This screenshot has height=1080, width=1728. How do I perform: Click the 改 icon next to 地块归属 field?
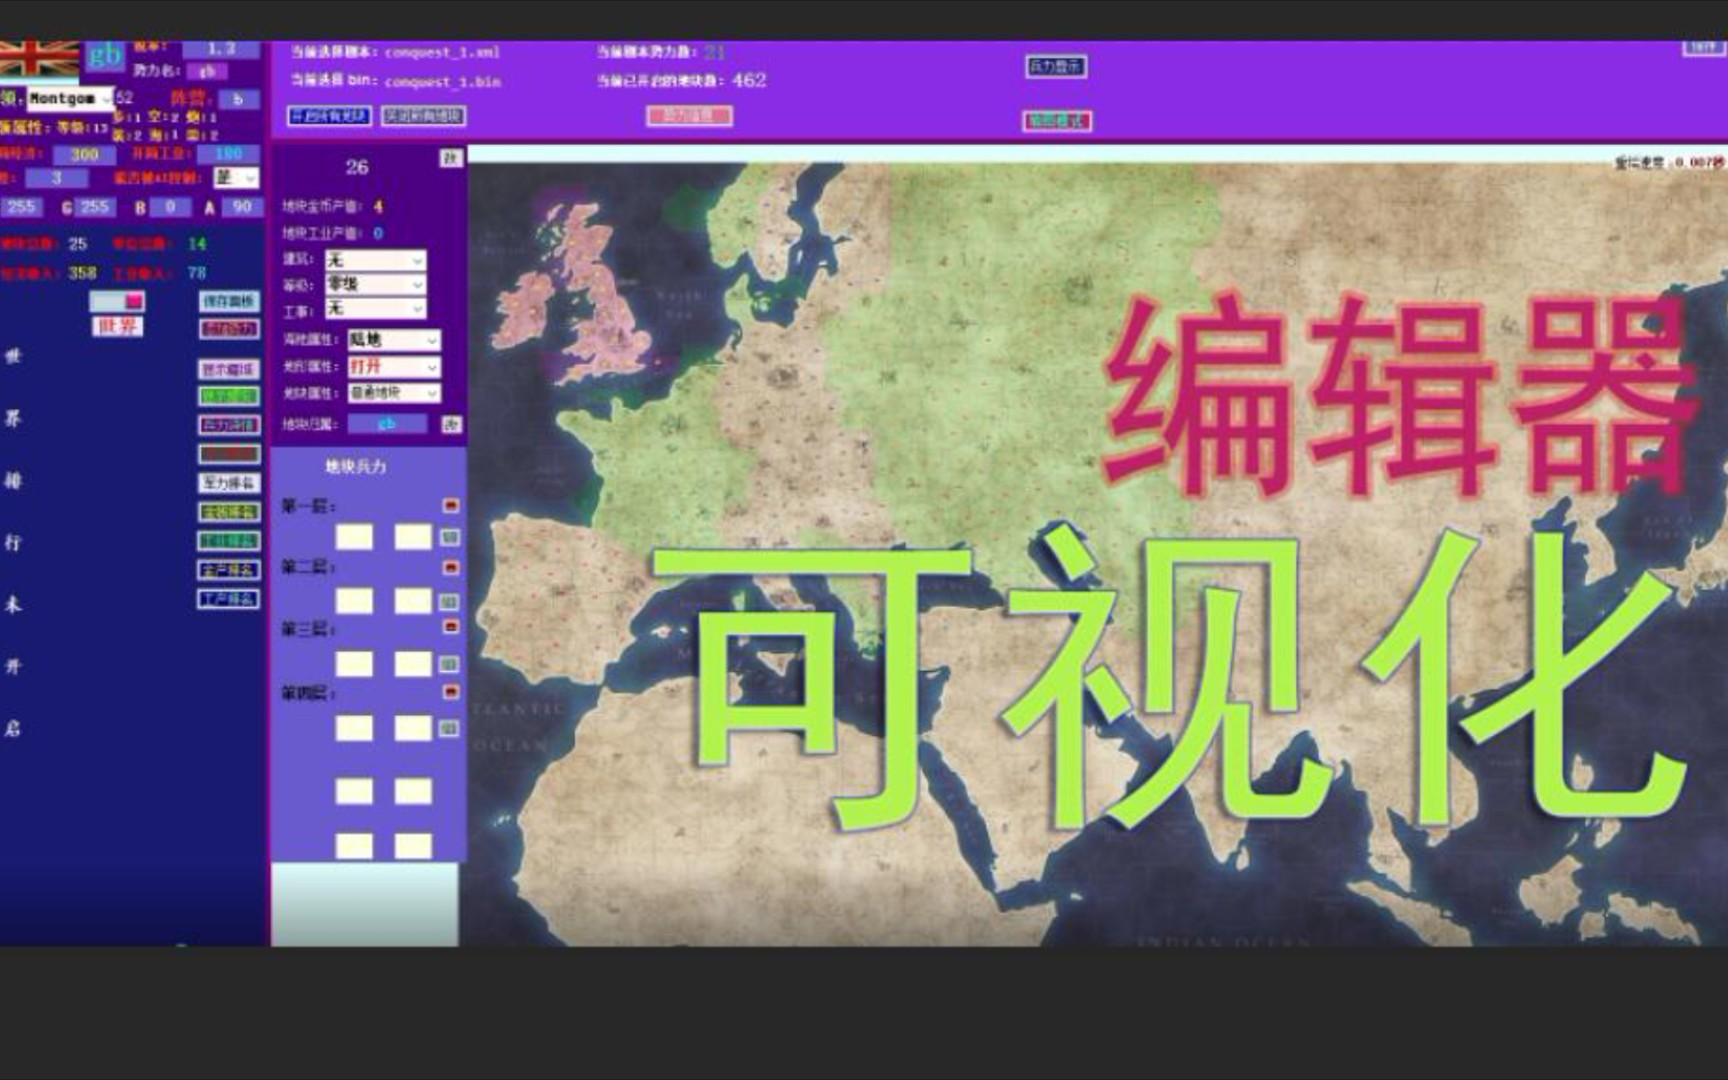tap(452, 425)
